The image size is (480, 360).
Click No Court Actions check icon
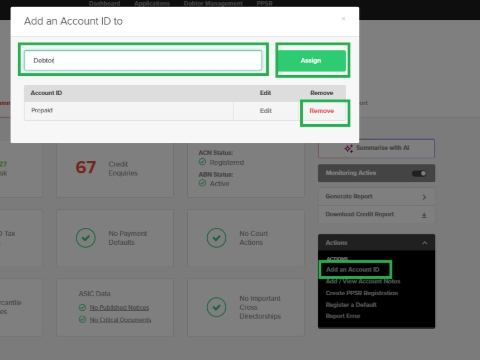click(x=217, y=238)
